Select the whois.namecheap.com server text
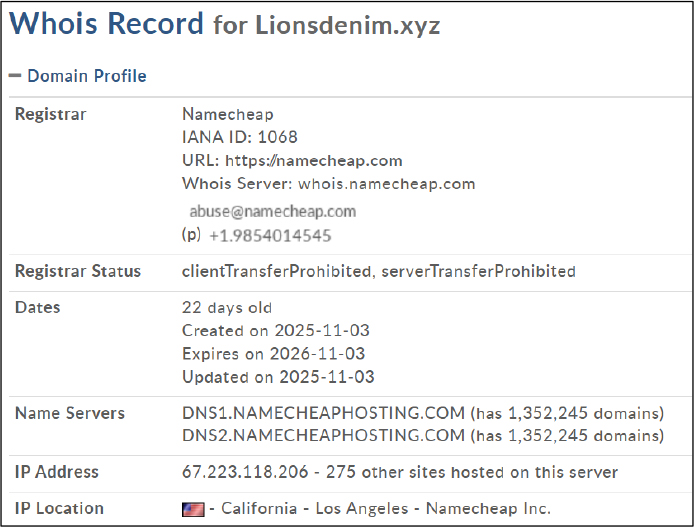 (x=385, y=184)
